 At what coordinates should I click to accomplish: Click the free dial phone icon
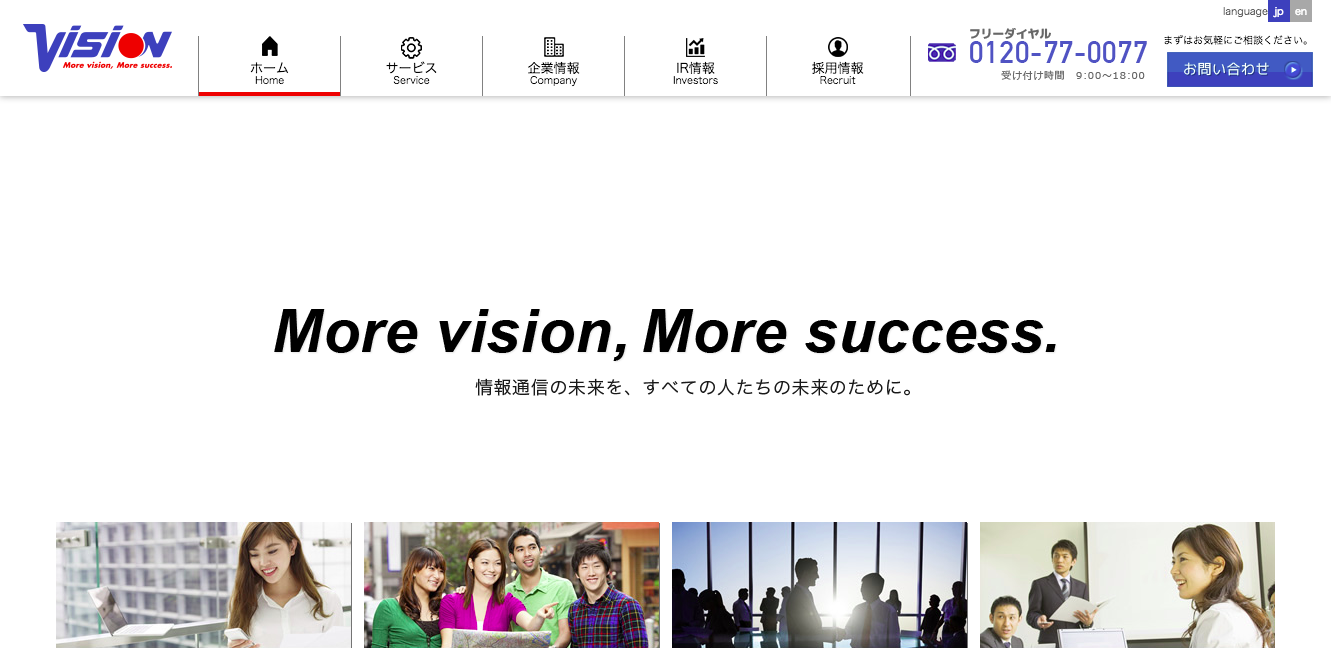(941, 53)
